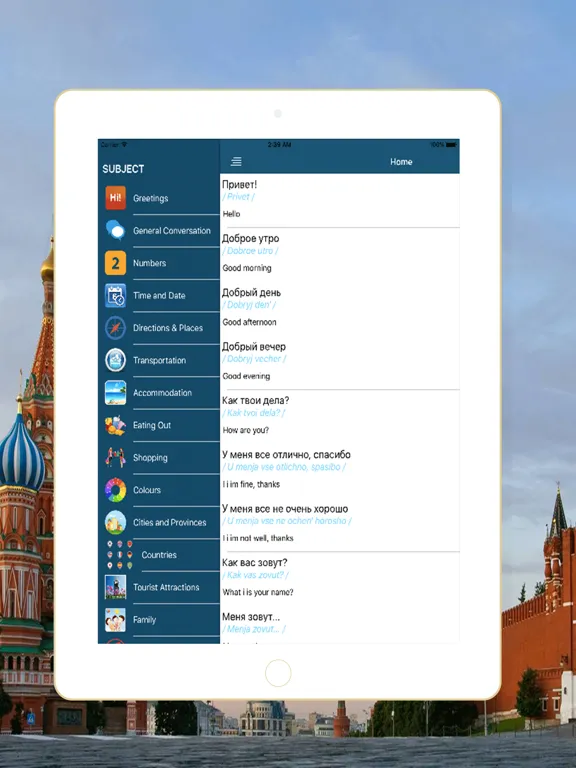The image size is (576, 768).
Task: Open the Tourist Attractions subject
Action: tap(159, 587)
